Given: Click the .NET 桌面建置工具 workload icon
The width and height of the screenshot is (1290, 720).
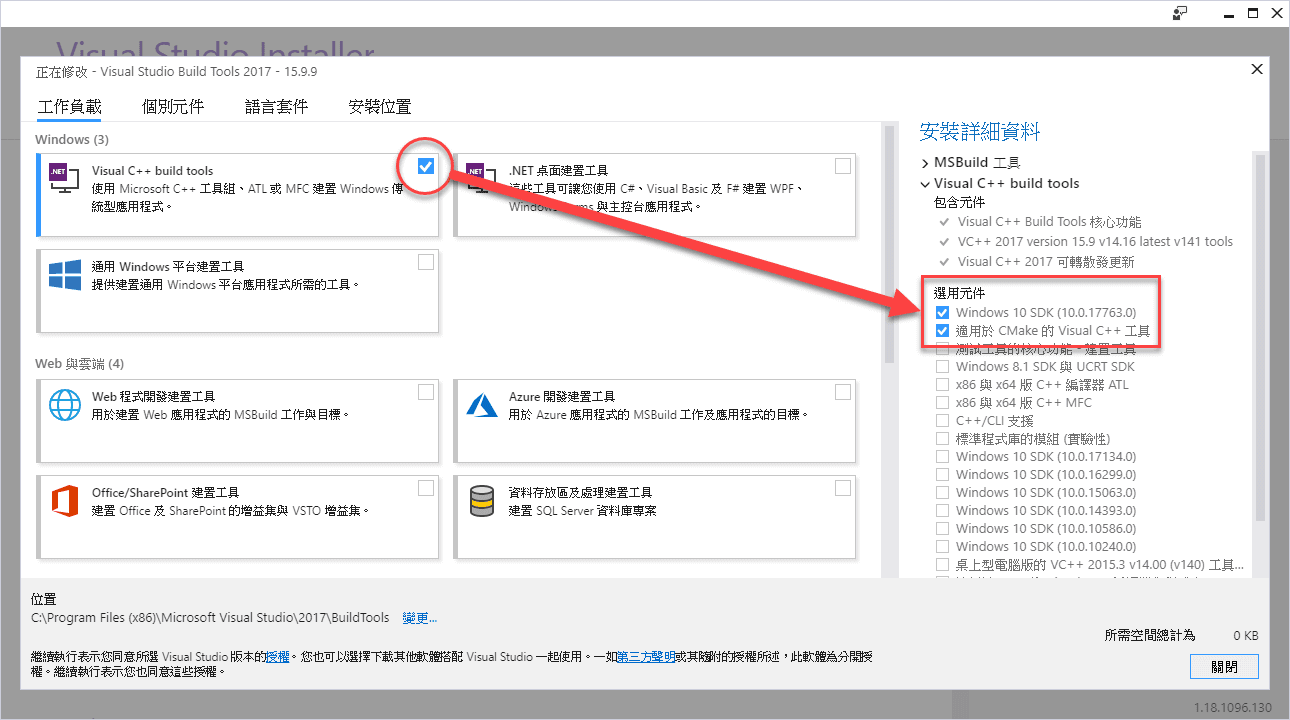Looking at the screenshot, I should click(x=482, y=179).
